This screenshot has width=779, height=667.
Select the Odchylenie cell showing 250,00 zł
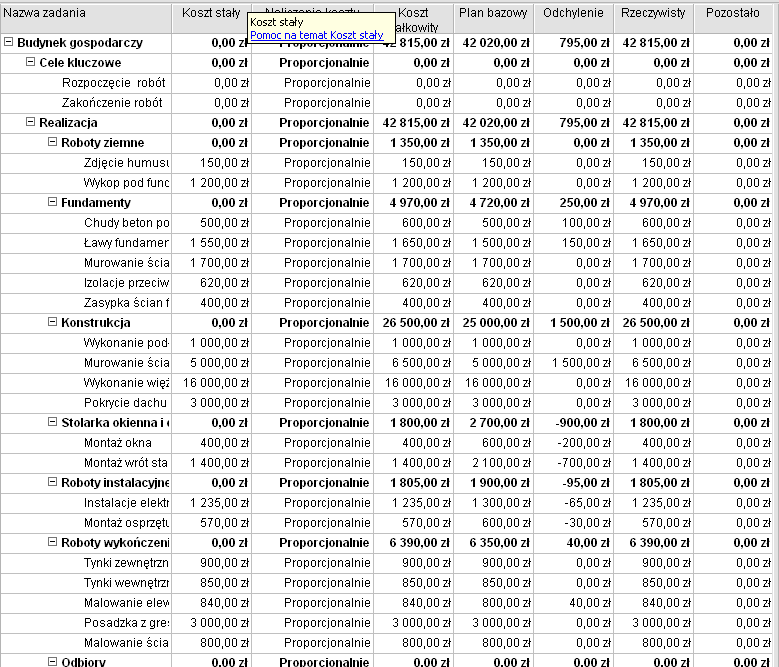[573, 203]
